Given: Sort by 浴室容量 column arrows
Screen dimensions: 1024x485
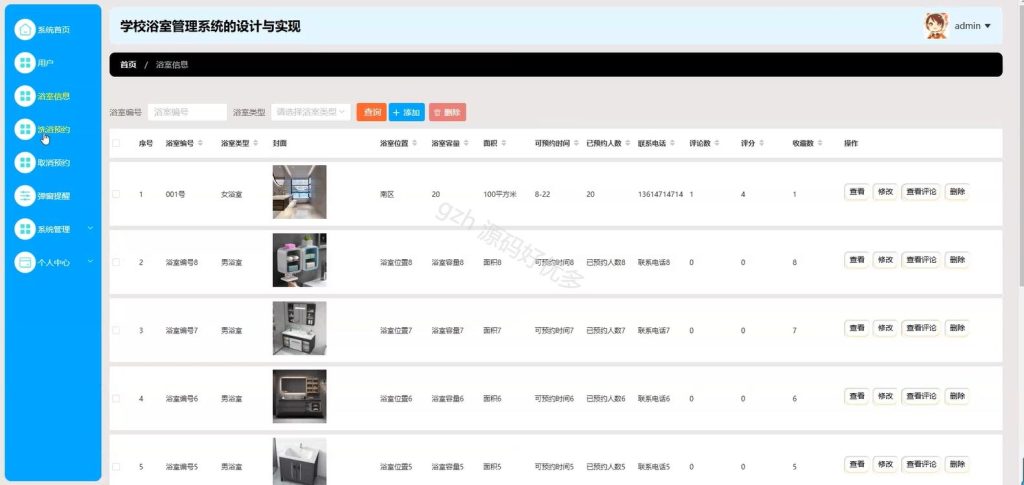Looking at the screenshot, I should (x=466, y=143).
